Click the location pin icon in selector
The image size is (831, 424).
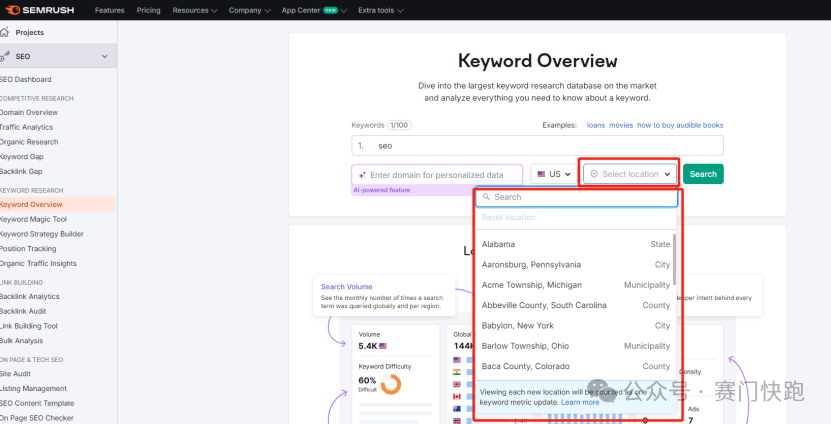point(594,174)
